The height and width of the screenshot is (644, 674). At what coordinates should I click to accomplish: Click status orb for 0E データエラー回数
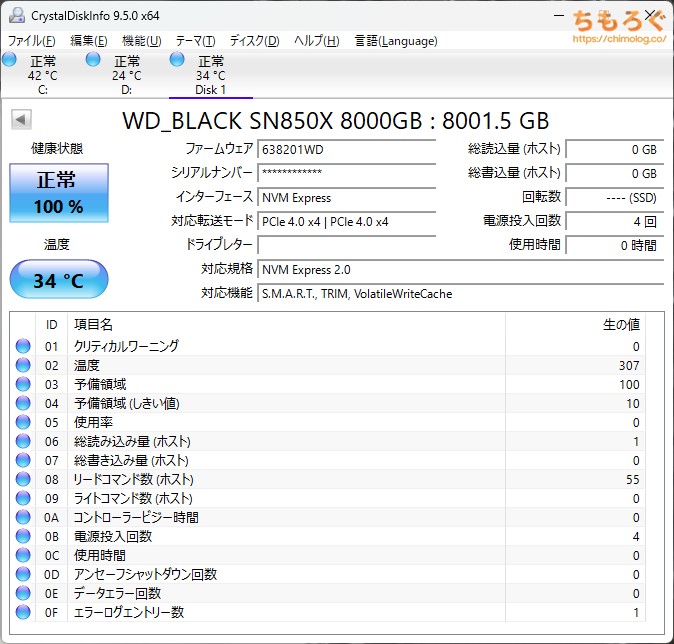click(x=23, y=593)
